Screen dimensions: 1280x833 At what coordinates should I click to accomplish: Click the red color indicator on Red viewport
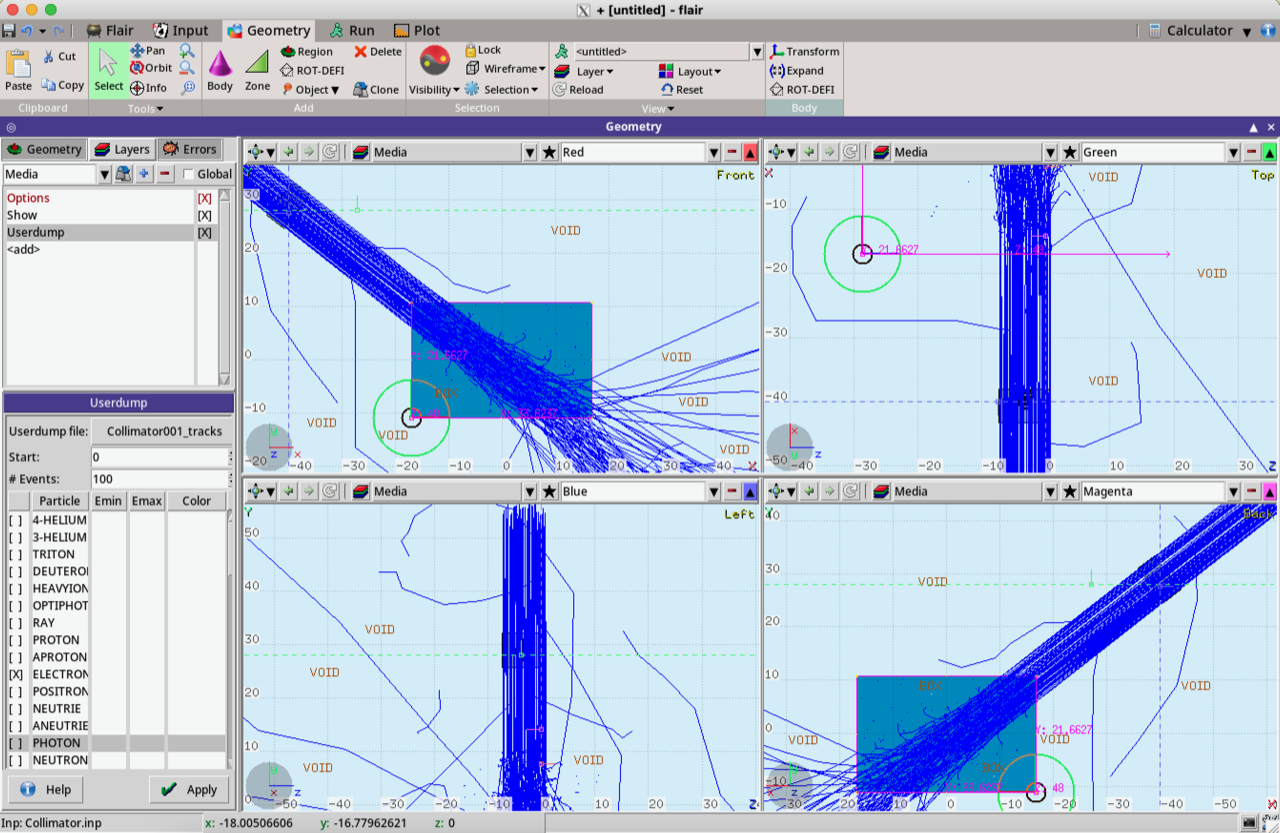749,152
